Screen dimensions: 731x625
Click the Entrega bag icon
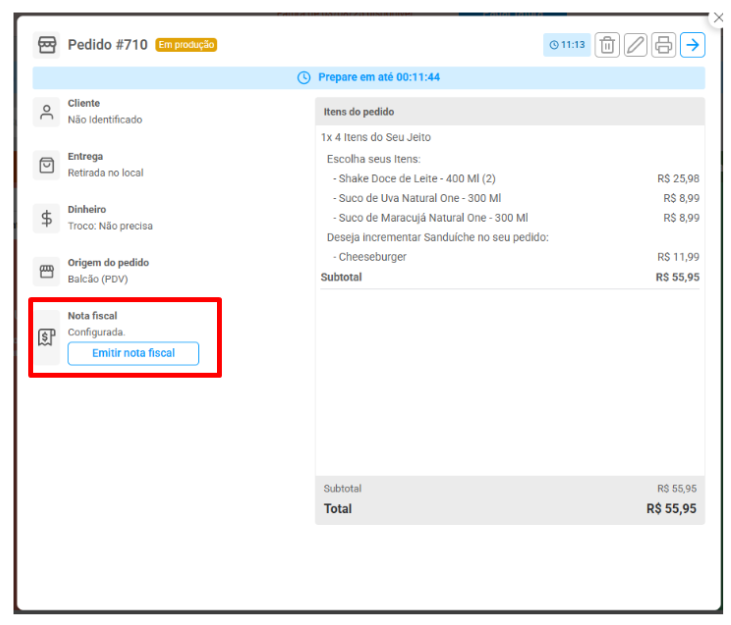tap(47, 165)
